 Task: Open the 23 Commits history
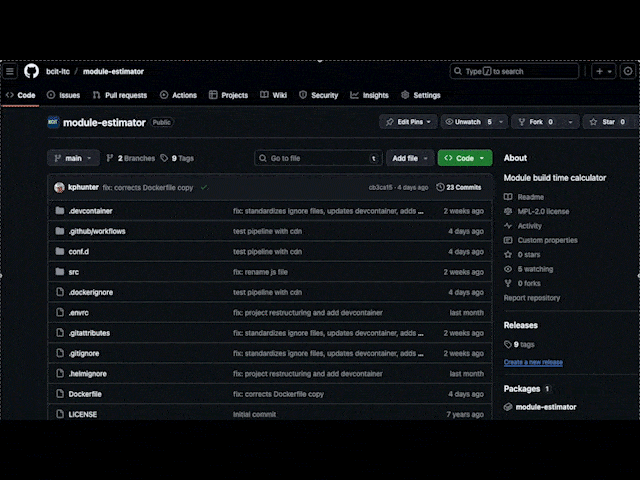(459, 187)
